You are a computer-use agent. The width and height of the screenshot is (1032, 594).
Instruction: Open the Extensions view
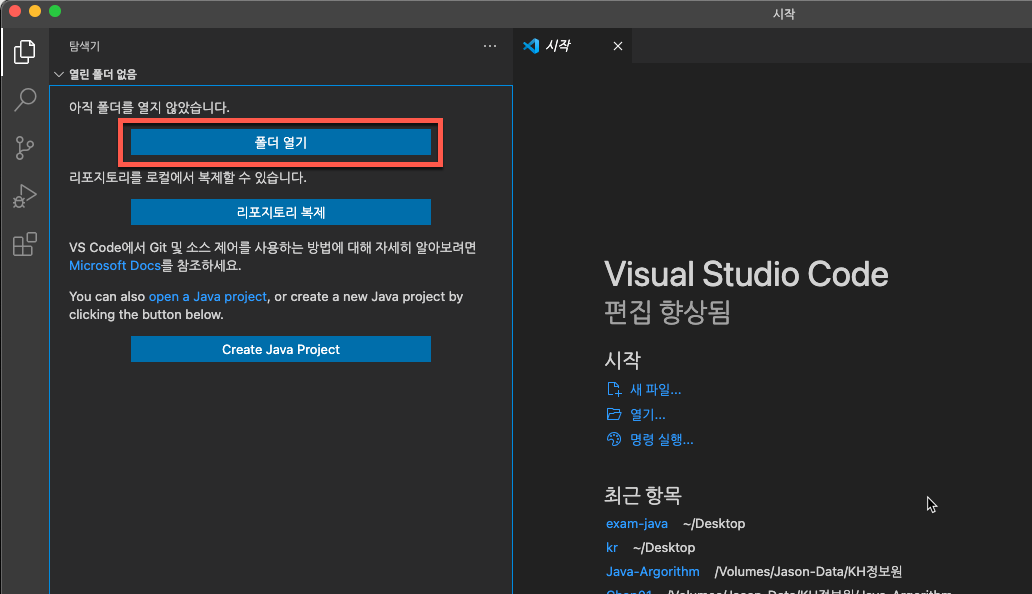tap(24, 245)
